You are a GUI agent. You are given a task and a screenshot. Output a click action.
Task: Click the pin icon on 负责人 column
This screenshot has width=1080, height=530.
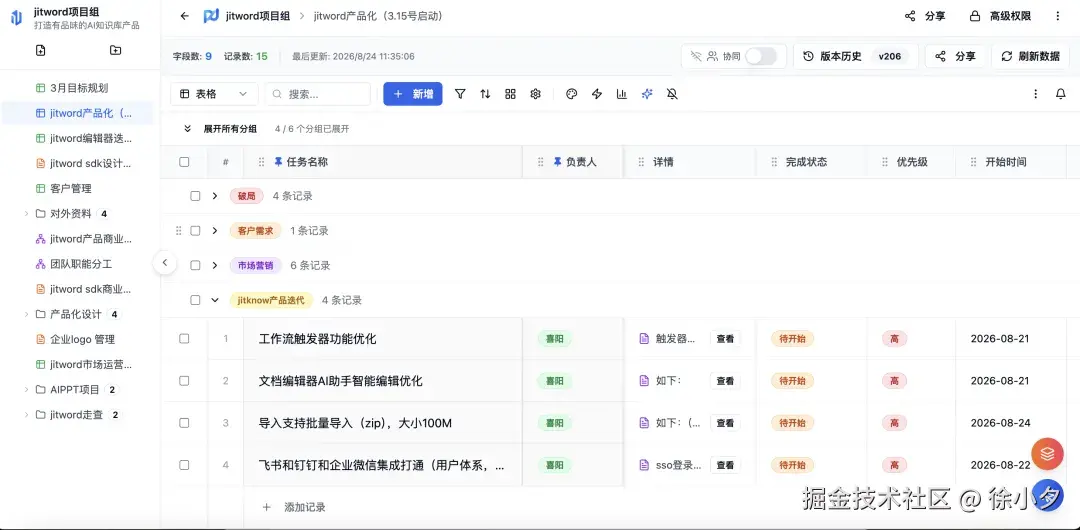[x=558, y=162]
